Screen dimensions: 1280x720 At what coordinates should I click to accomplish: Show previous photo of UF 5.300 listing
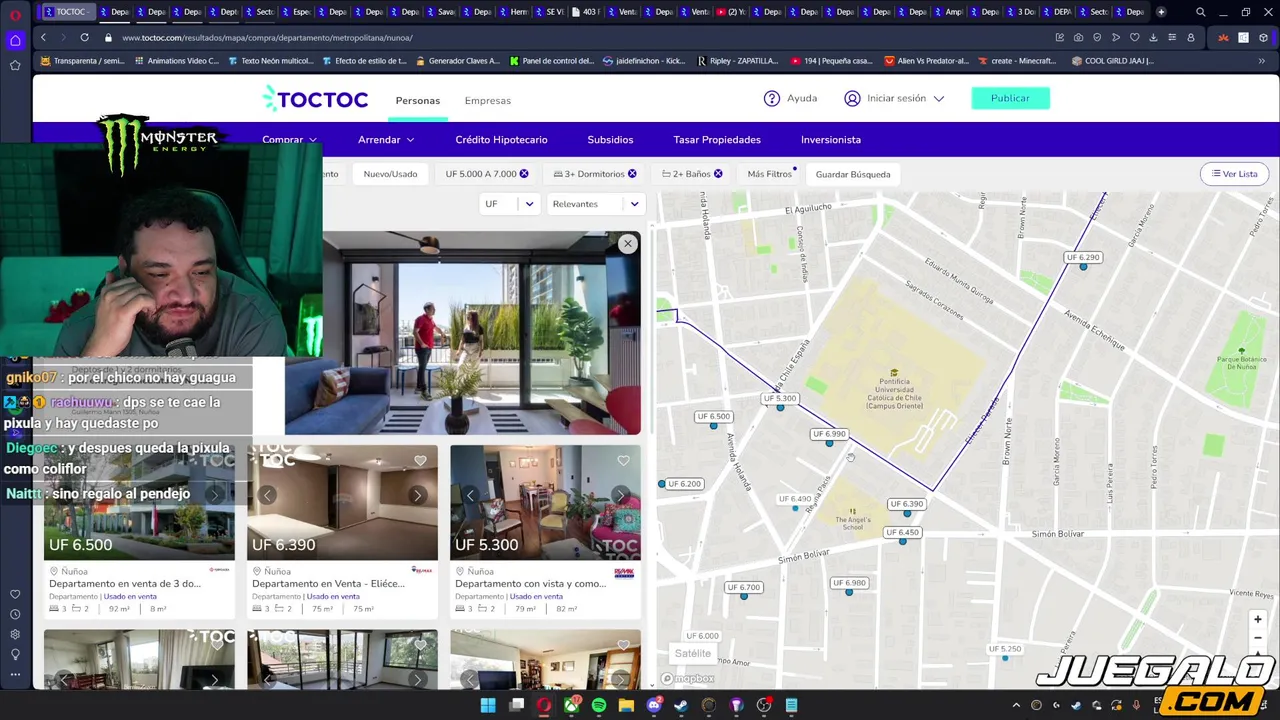pyautogui.click(x=470, y=495)
